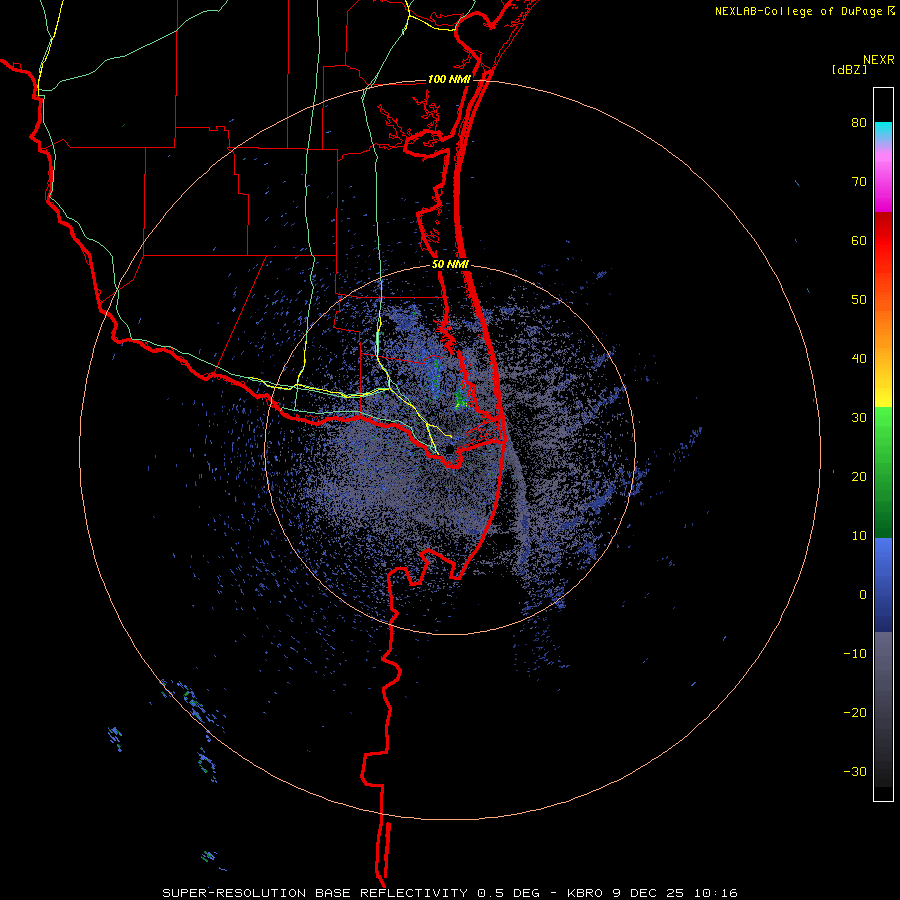Click the 50 value on the dBZ scale
Viewport: 900px width, 900px height.
[x=859, y=300]
